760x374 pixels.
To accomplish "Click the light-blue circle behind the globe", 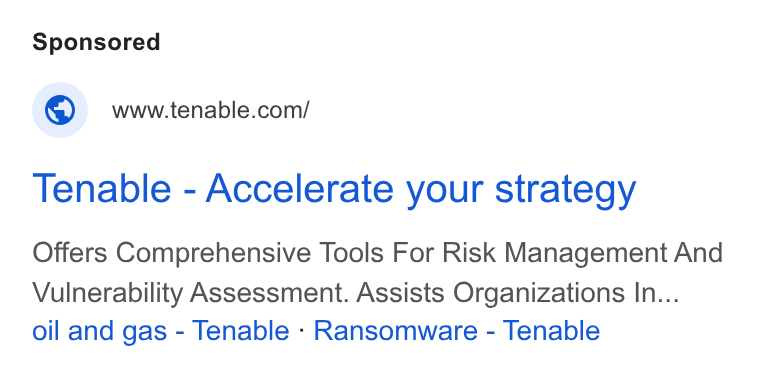I will pos(60,110).
